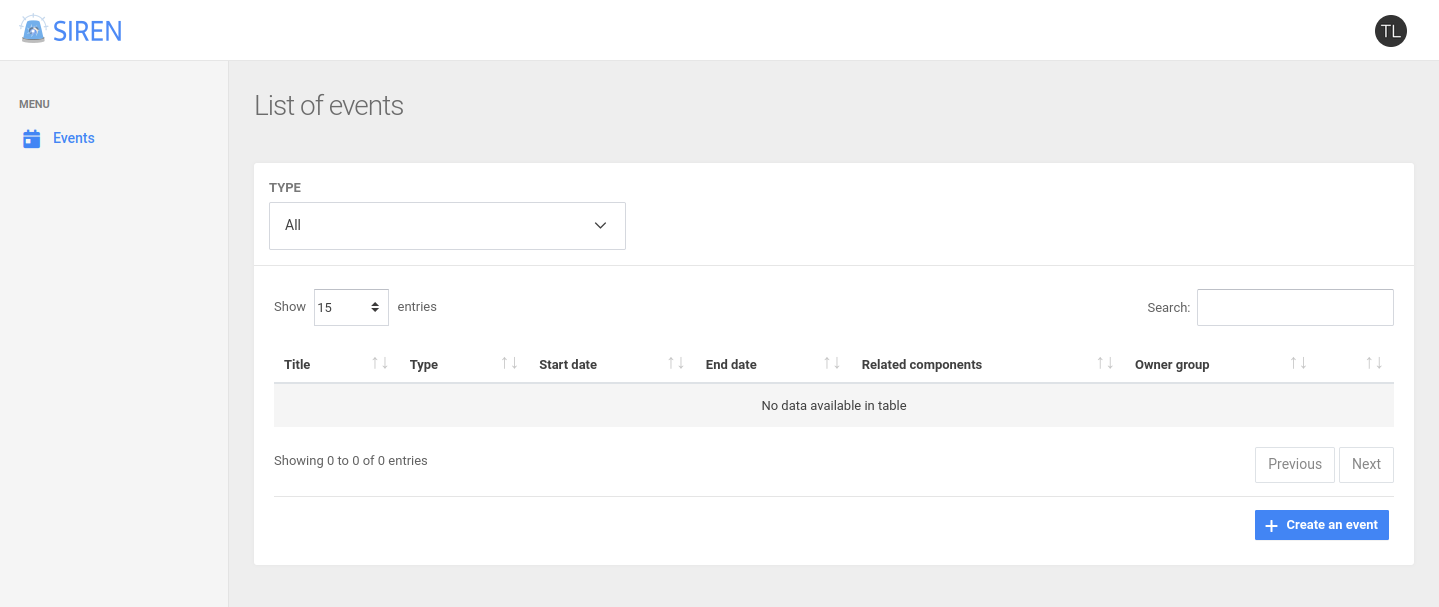Open the TL user avatar menu
Screen dimensions: 1439x607
coord(1390,31)
